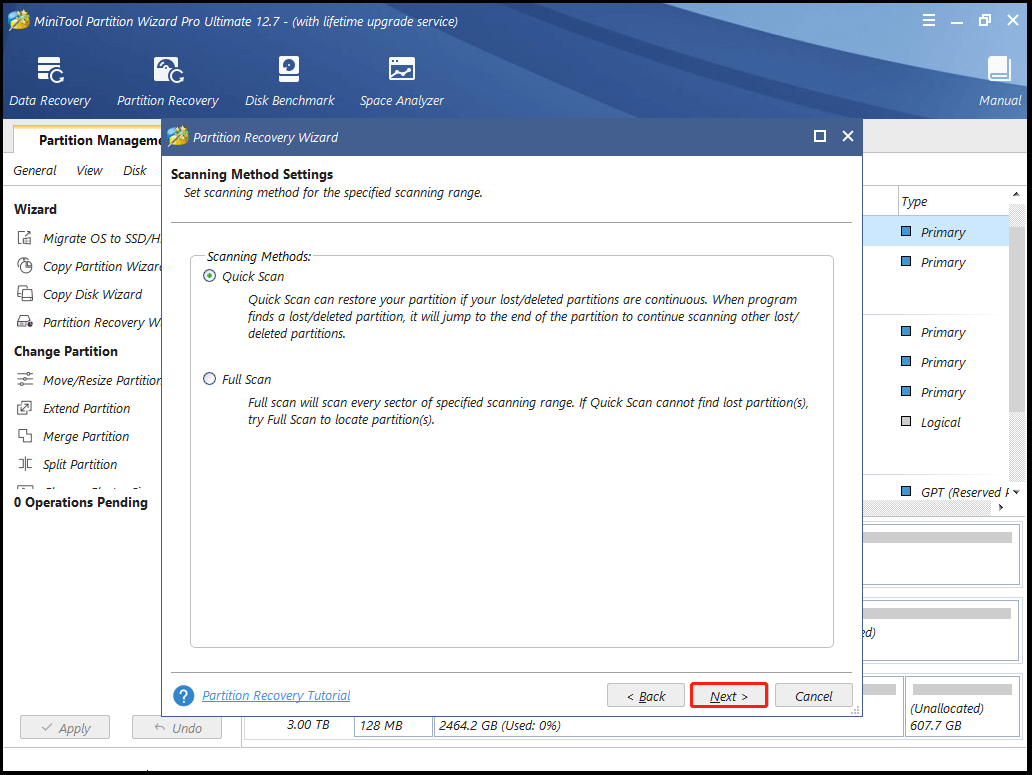1032x775 pixels.
Task: Click the Extend Partition icon
Action: pos(25,408)
